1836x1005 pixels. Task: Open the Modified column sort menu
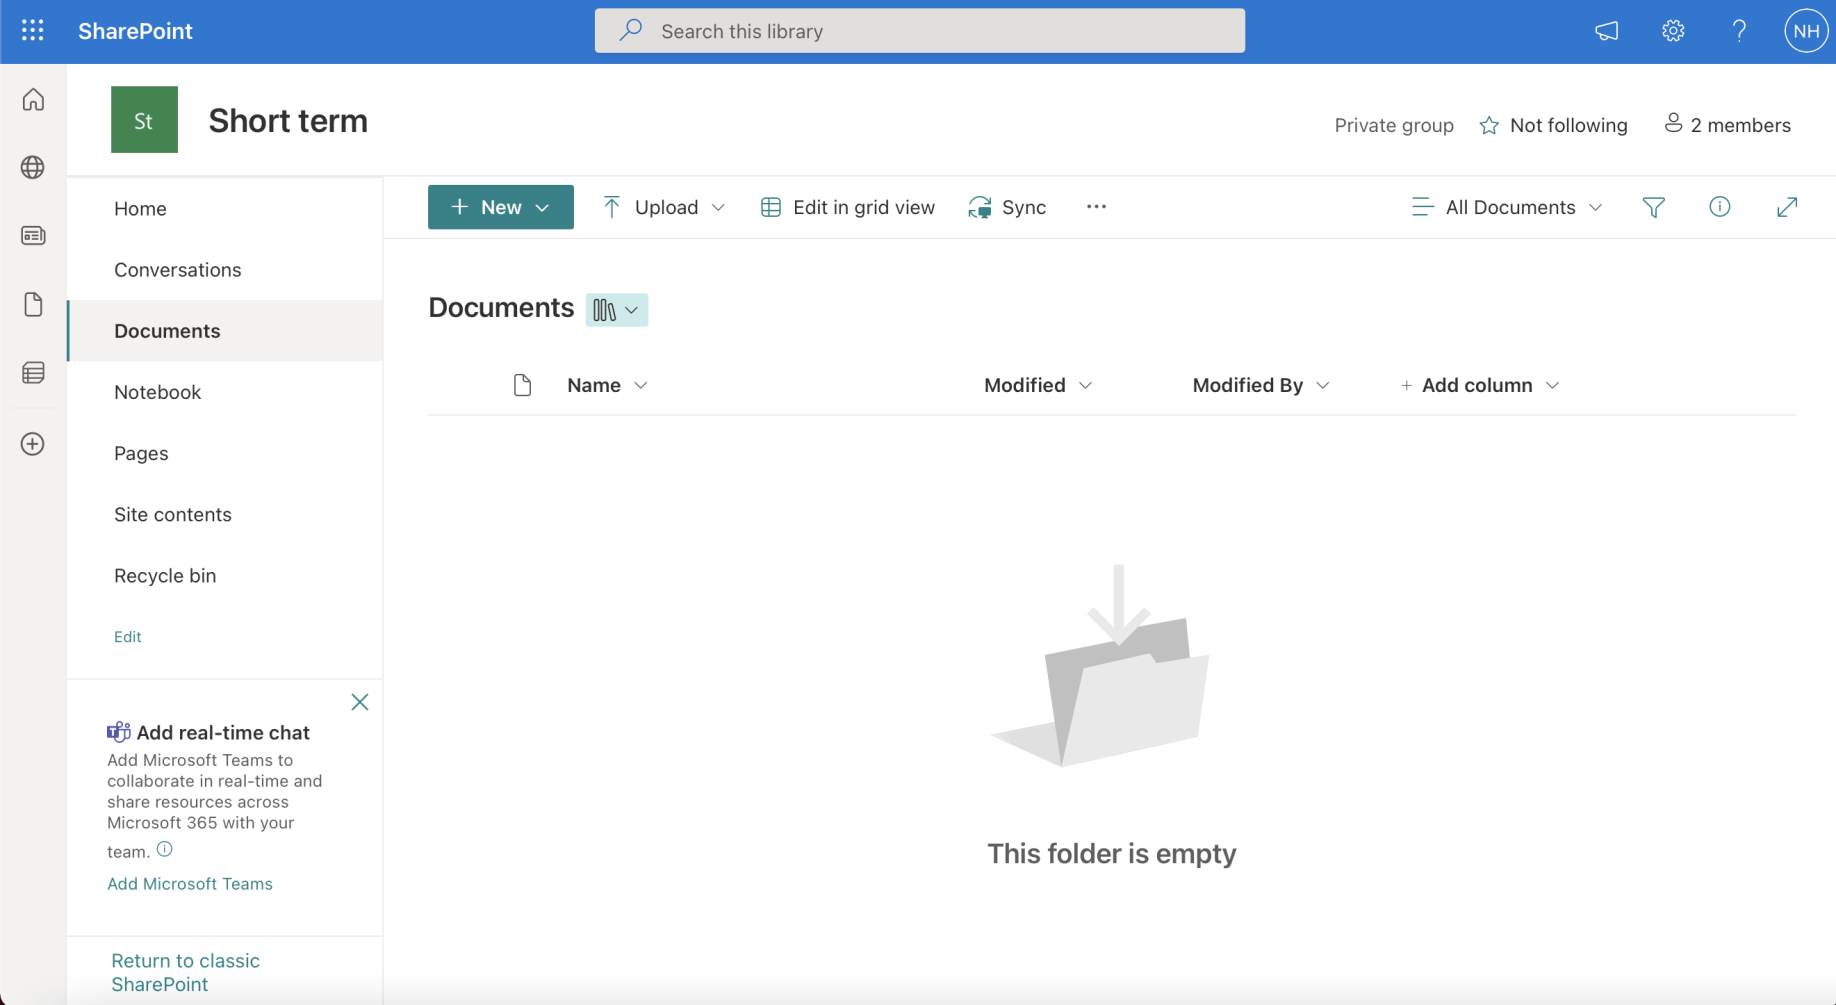pyautogui.click(x=1037, y=385)
